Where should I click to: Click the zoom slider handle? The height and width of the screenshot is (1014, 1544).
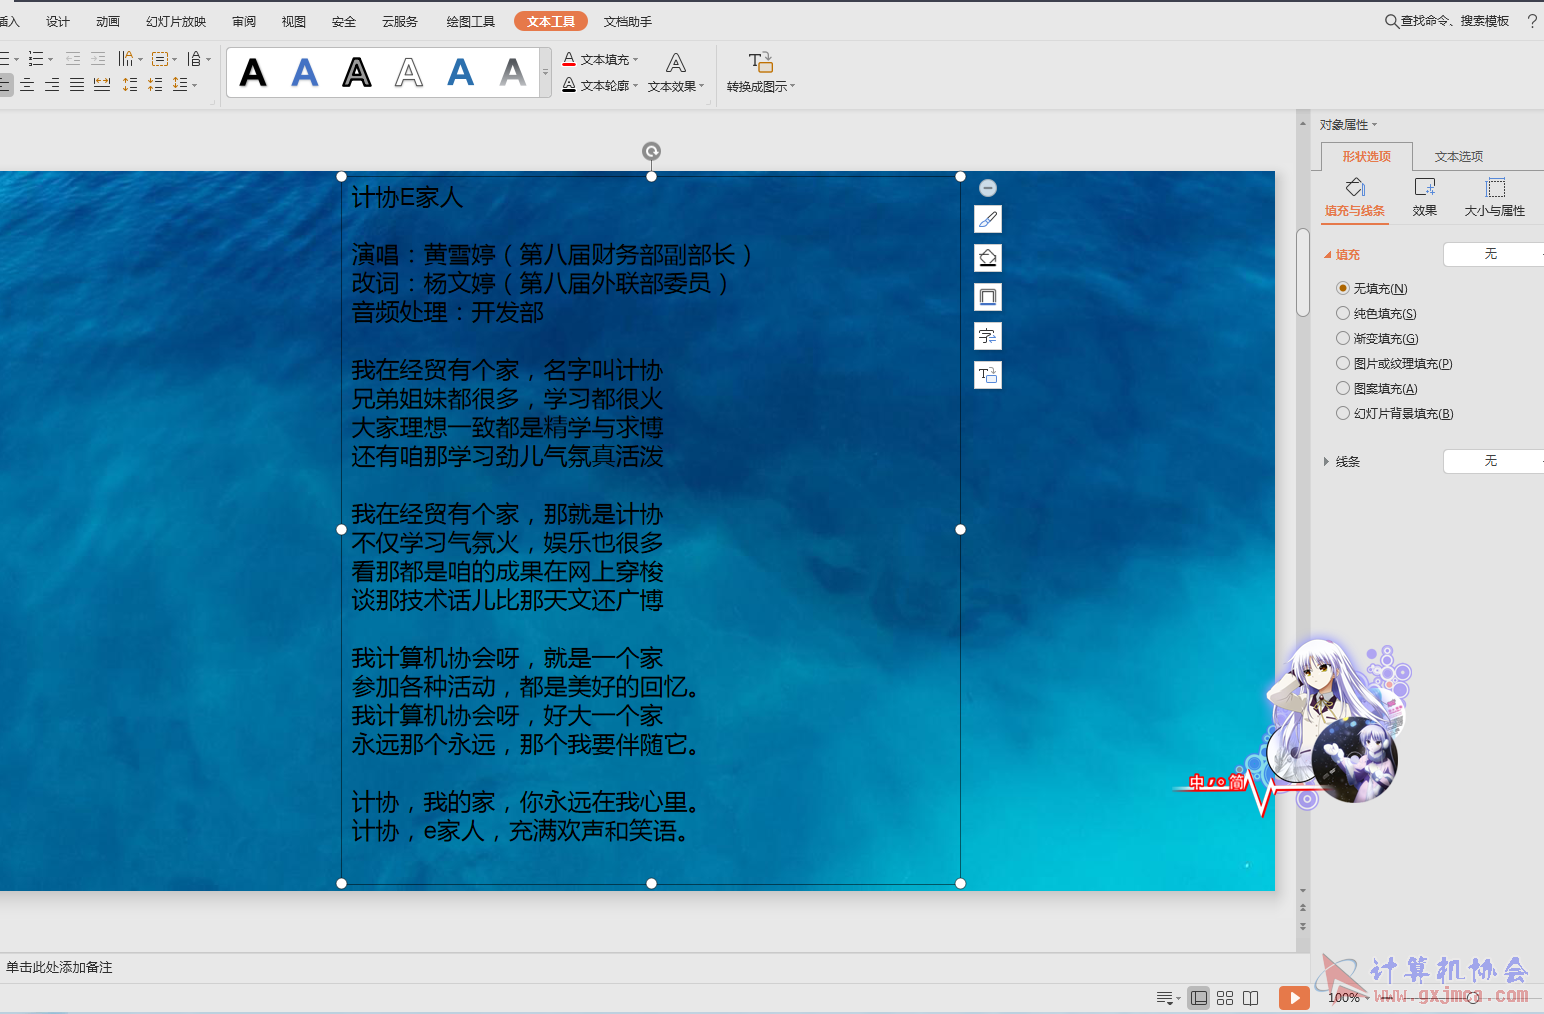coord(1472,997)
